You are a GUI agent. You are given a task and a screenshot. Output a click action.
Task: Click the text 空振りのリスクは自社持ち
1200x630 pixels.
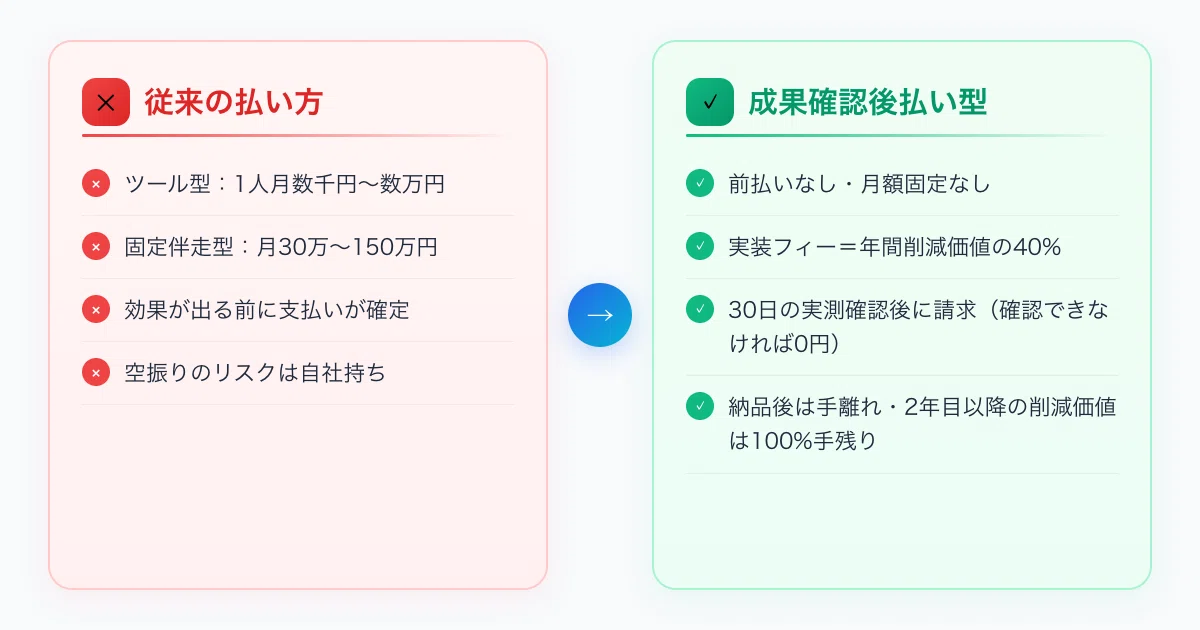(x=255, y=373)
